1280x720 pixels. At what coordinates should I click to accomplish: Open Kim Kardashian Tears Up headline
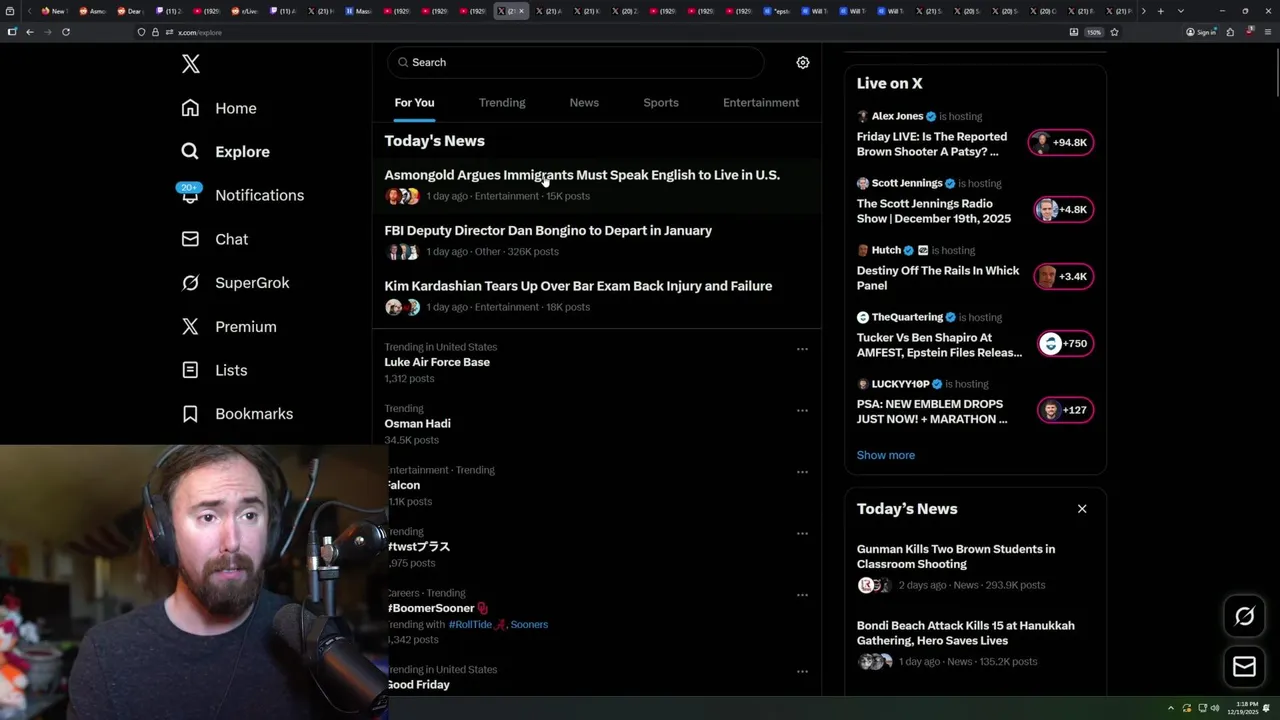pyautogui.click(x=578, y=286)
